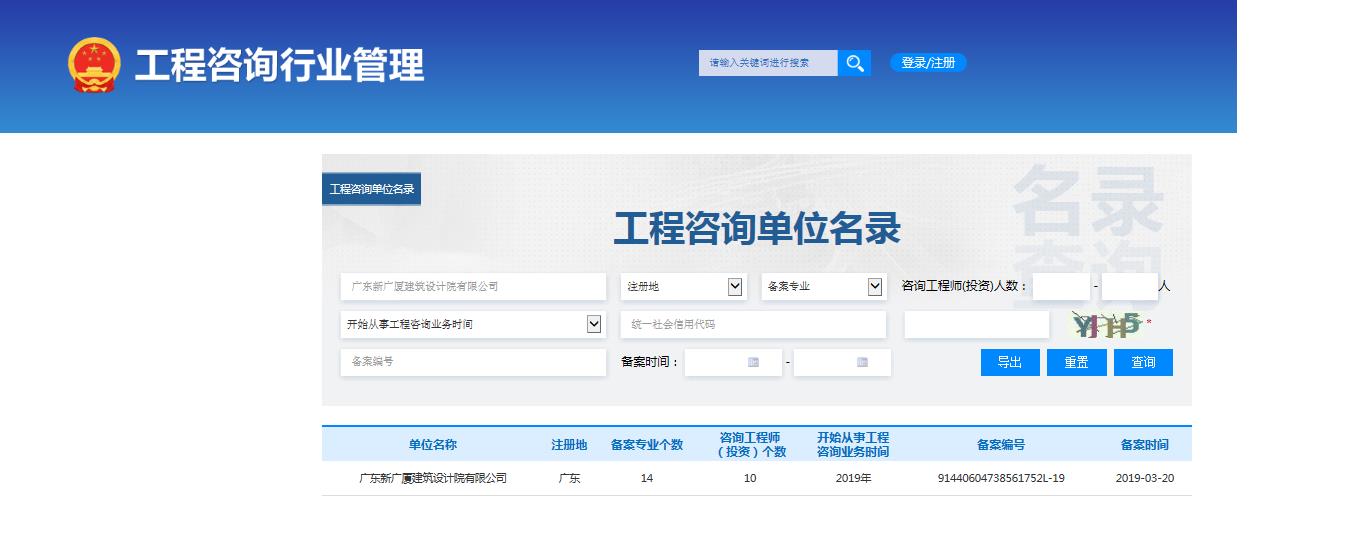
Task: Refresh the captcha verification image
Action: [x=1105, y=325]
